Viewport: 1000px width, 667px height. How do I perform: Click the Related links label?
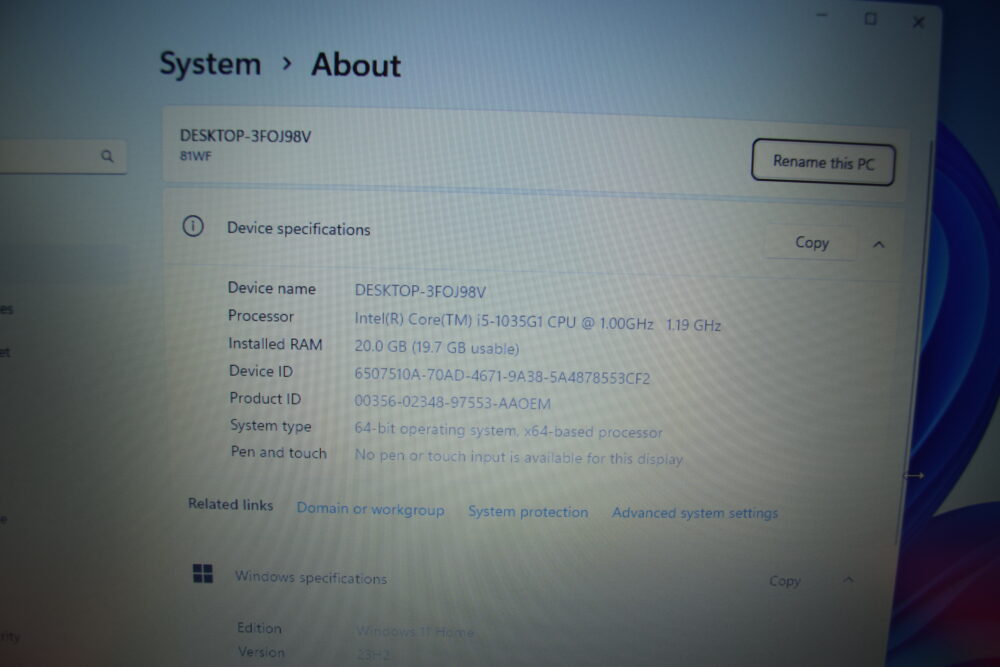[x=230, y=504]
